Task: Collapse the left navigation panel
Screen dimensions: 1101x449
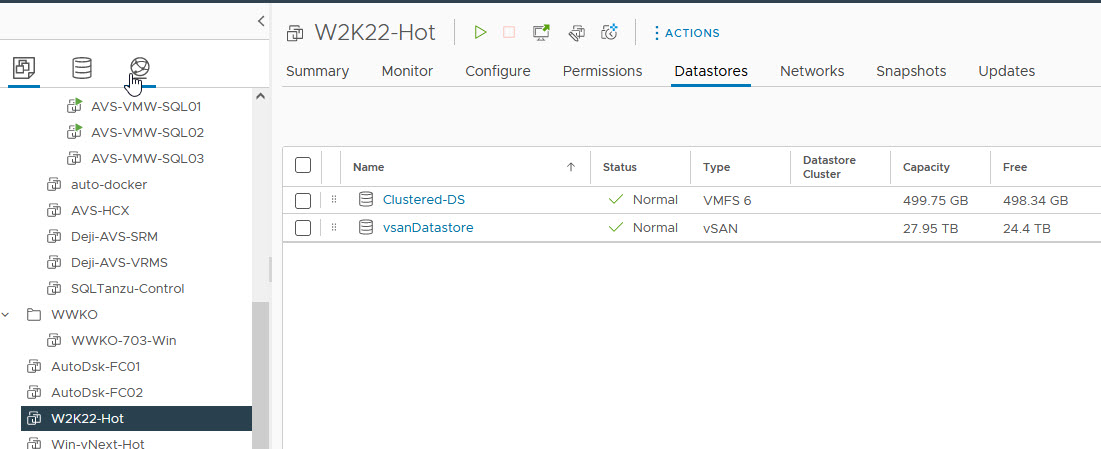Action: pyautogui.click(x=261, y=20)
